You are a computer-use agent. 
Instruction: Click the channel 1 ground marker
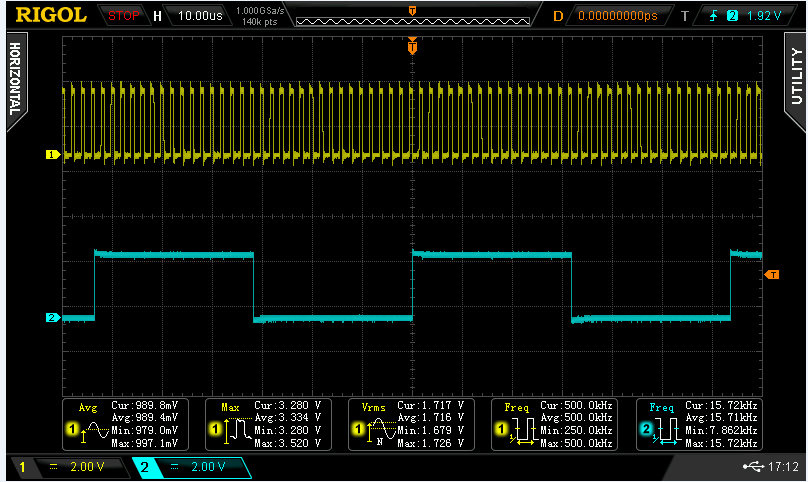click(x=53, y=154)
